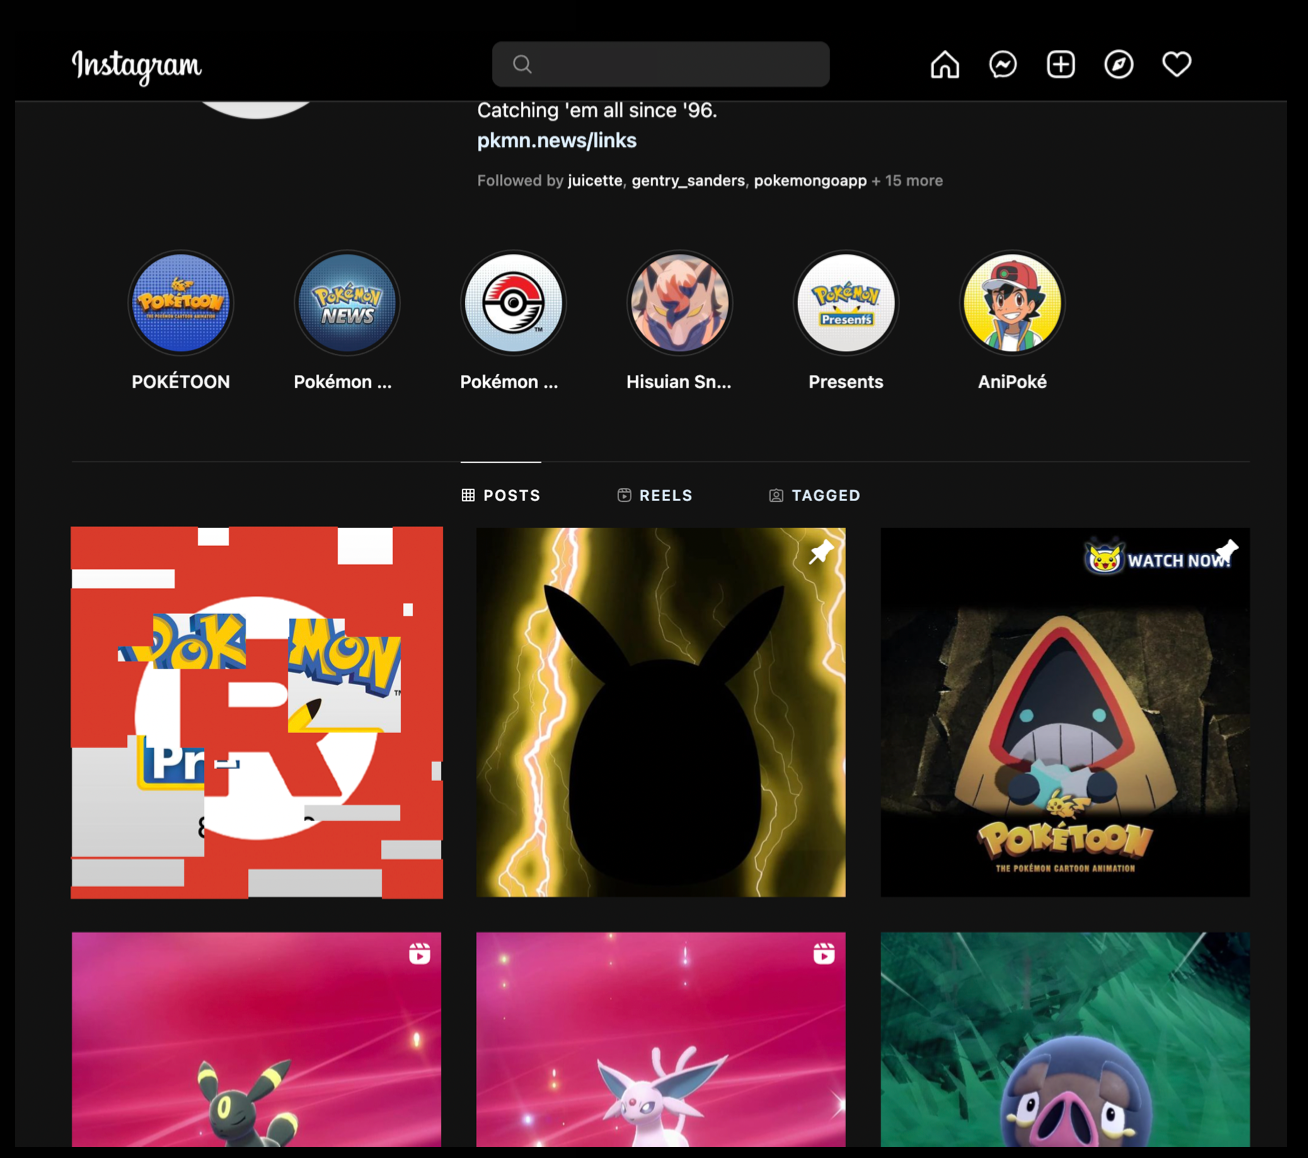Screen dimensions: 1308x1158
Task: Click the Presents highlight label
Action: point(846,382)
